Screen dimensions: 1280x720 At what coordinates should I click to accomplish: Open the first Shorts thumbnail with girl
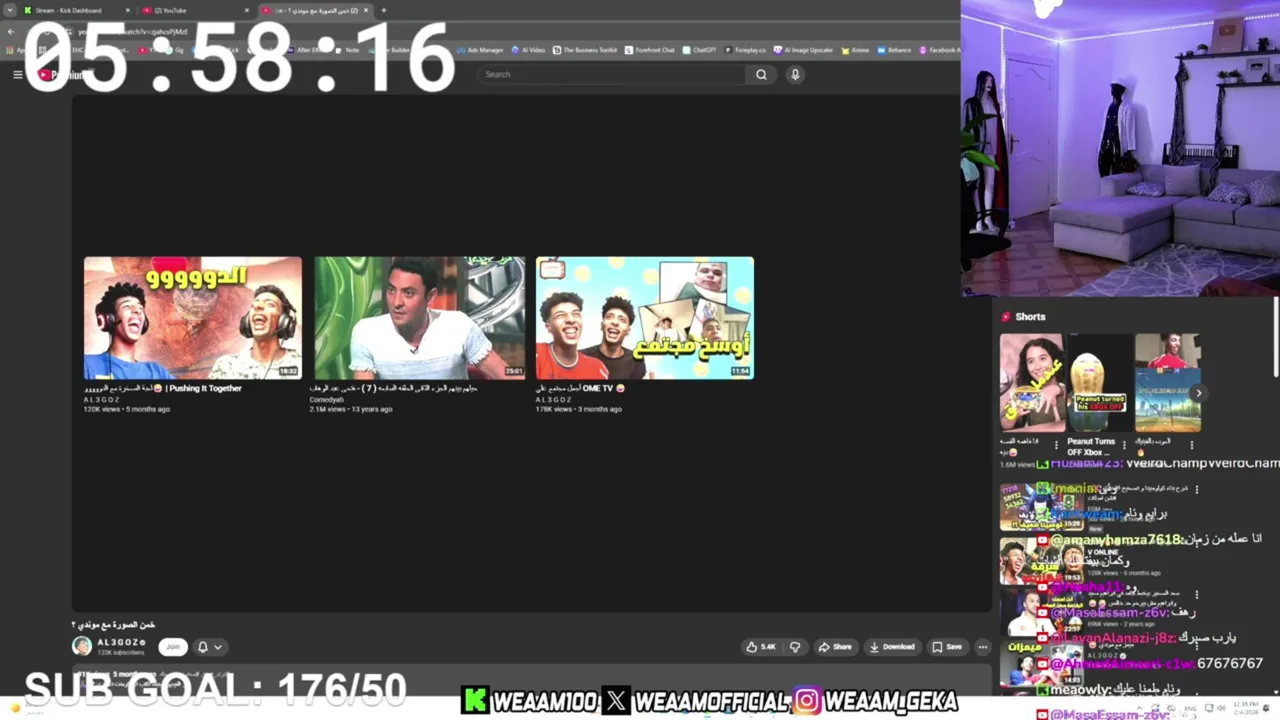coord(1032,383)
